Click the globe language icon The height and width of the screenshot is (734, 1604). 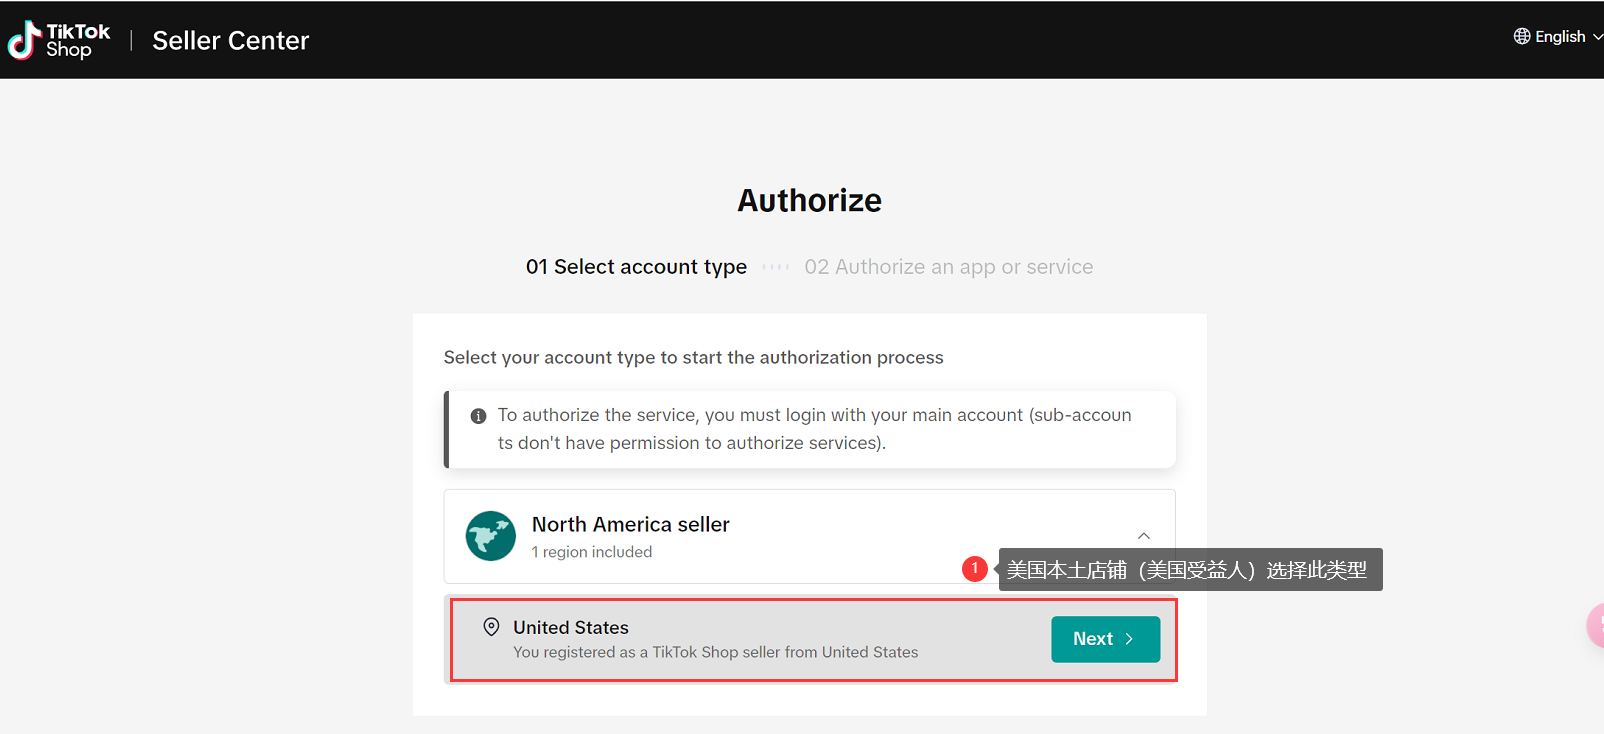[1522, 36]
